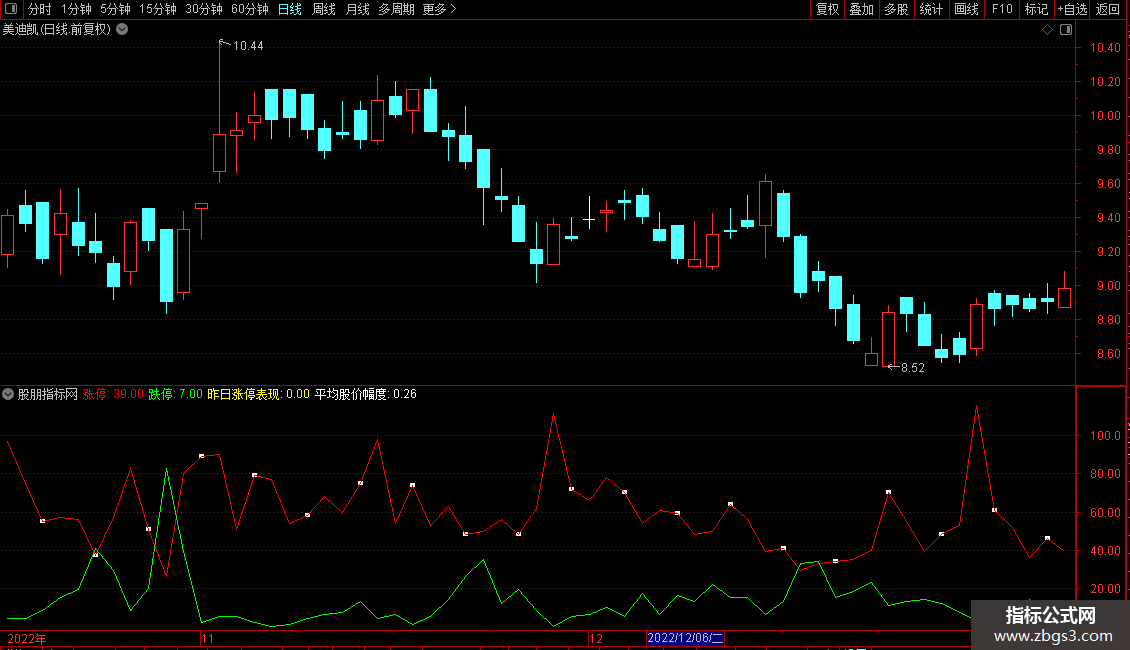The height and width of the screenshot is (650, 1130).
Task: Click the diamond icon in main chart header
Action: coord(1047,30)
